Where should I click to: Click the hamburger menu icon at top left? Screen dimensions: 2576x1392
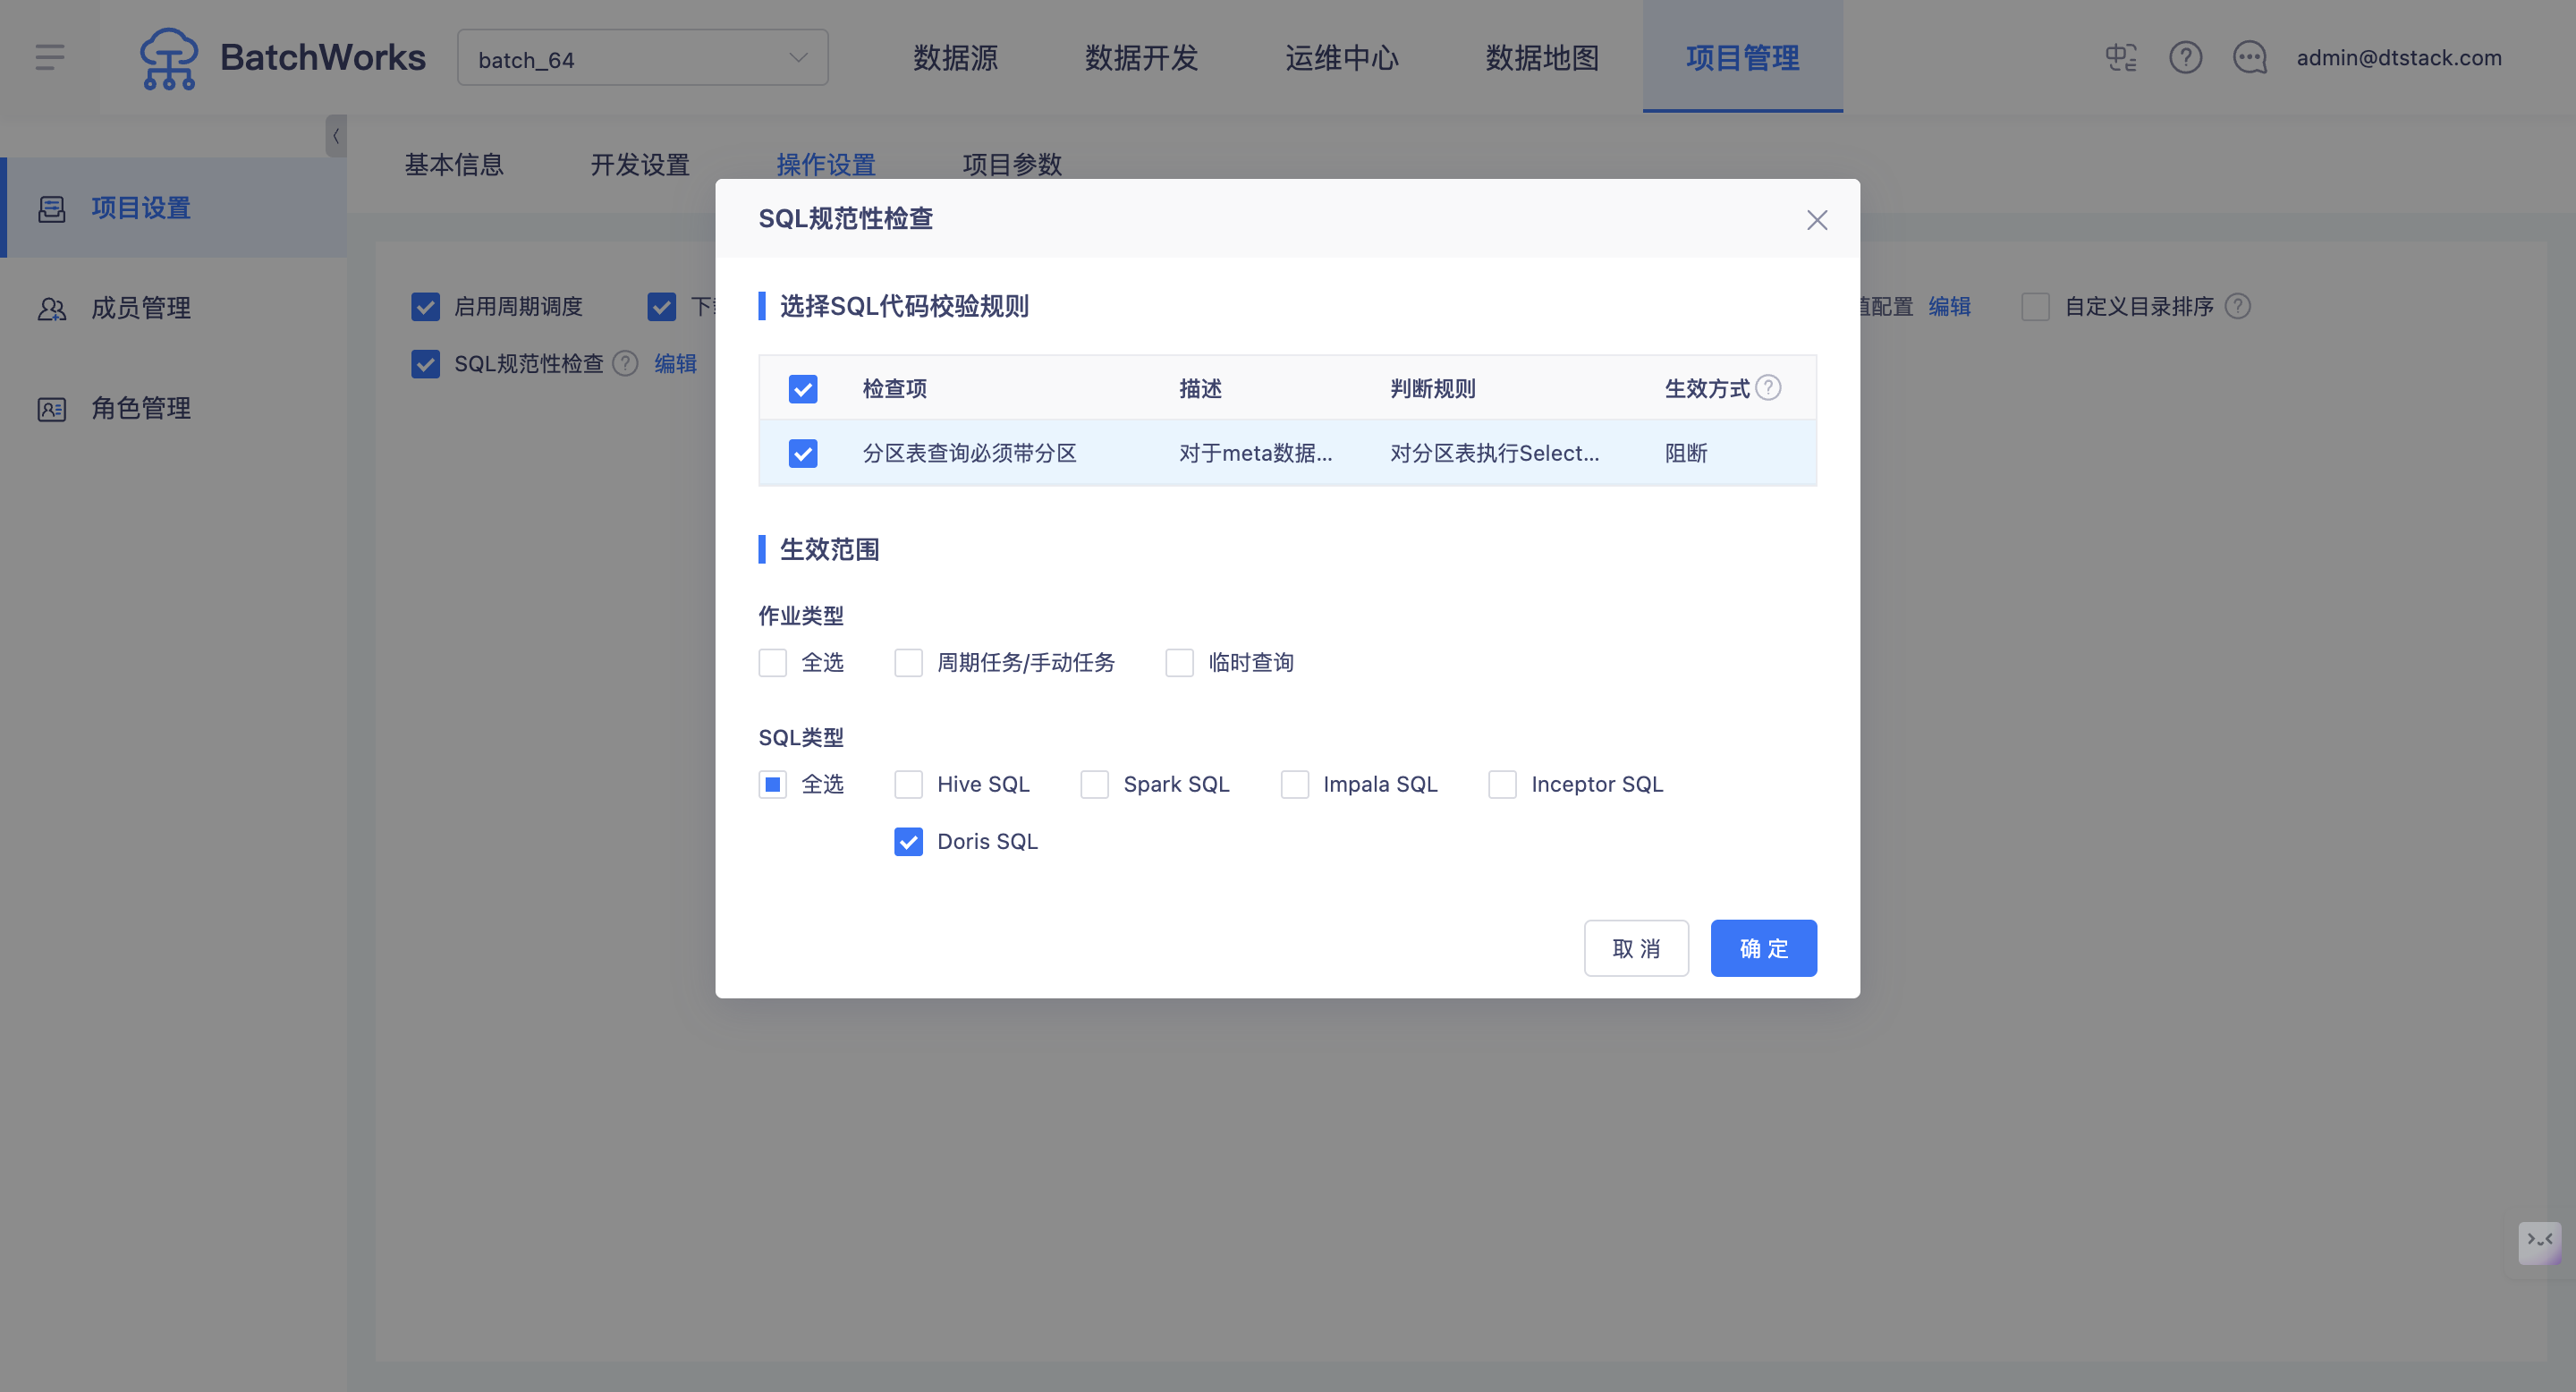[49, 57]
